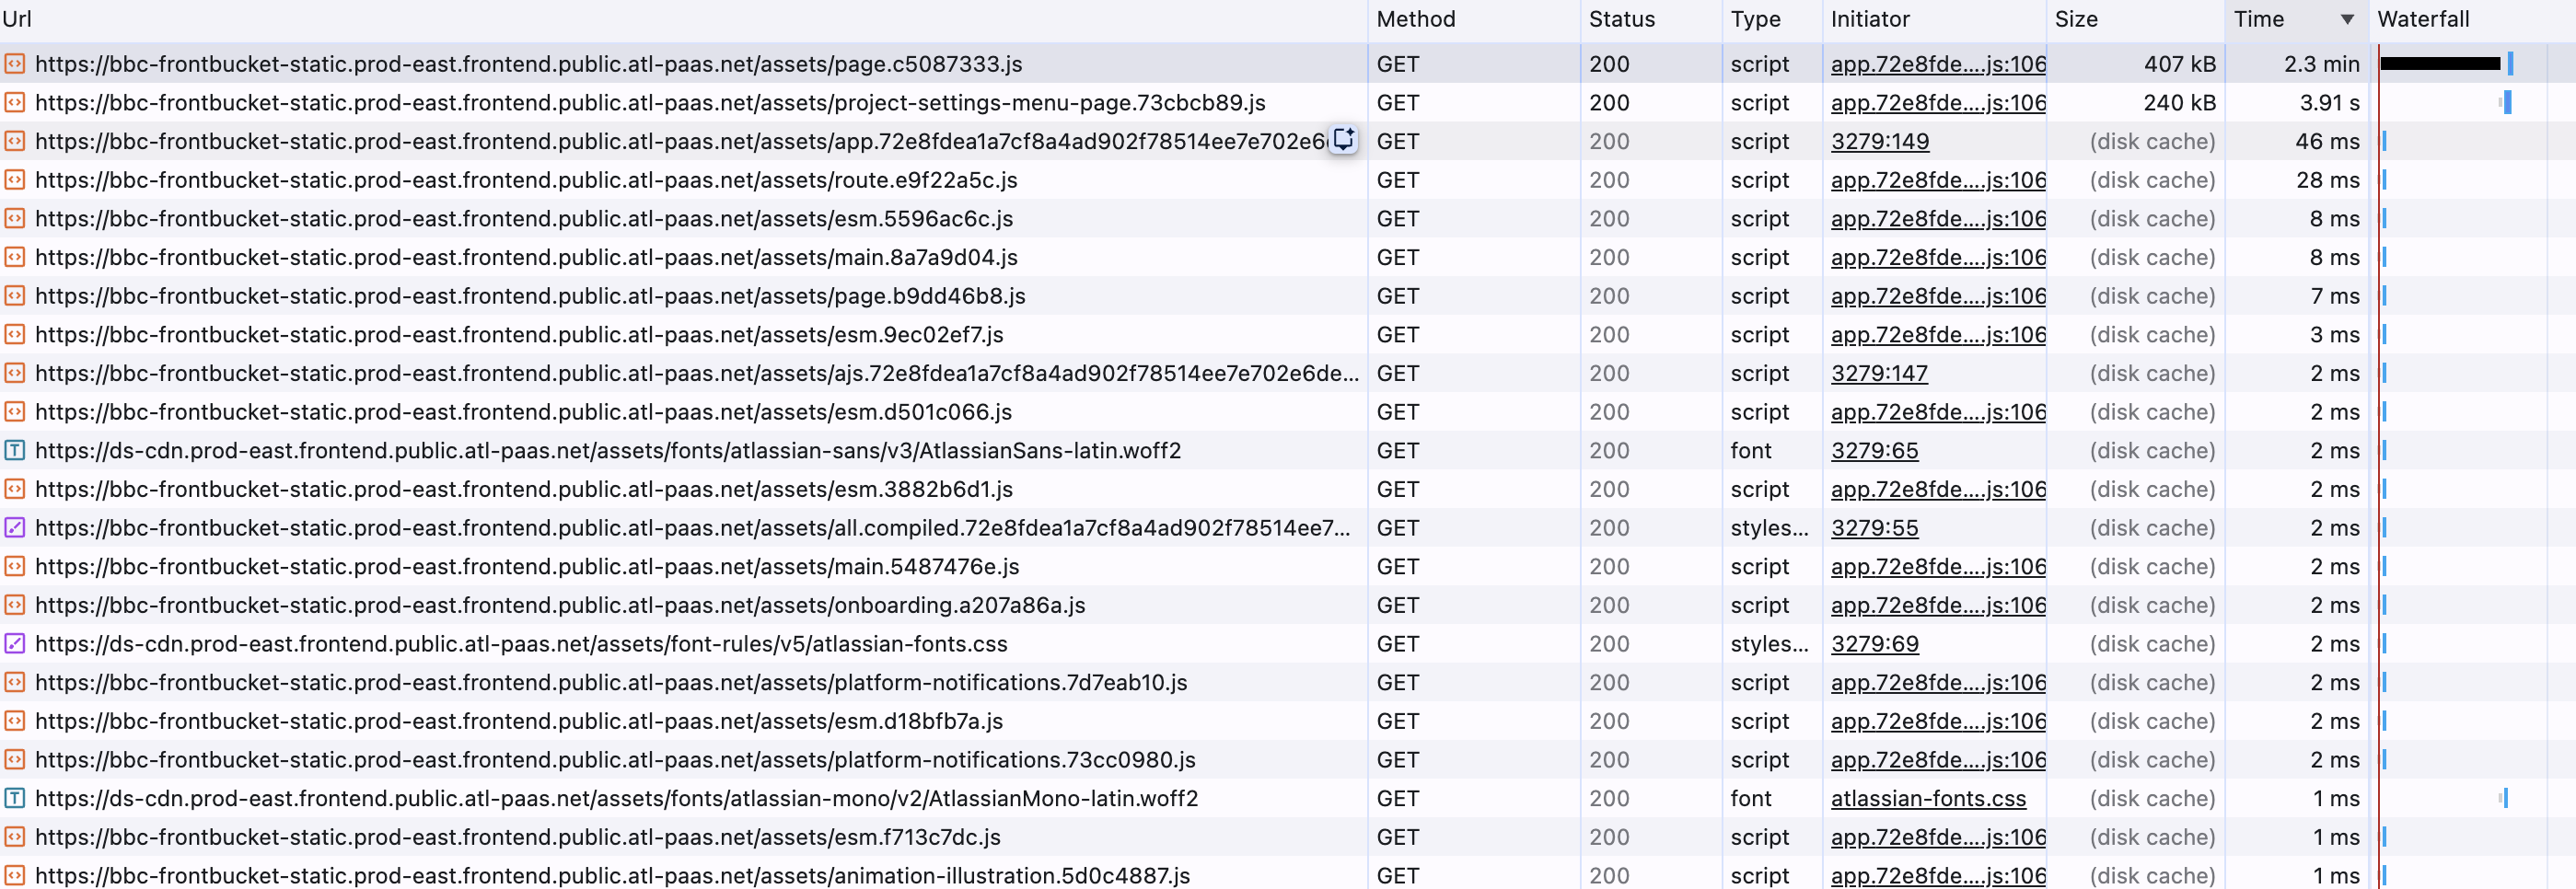Viewport: 2576px width, 889px height.
Task: Click the AI assist icon on app.72e8fdea row
Action: [x=1343, y=140]
